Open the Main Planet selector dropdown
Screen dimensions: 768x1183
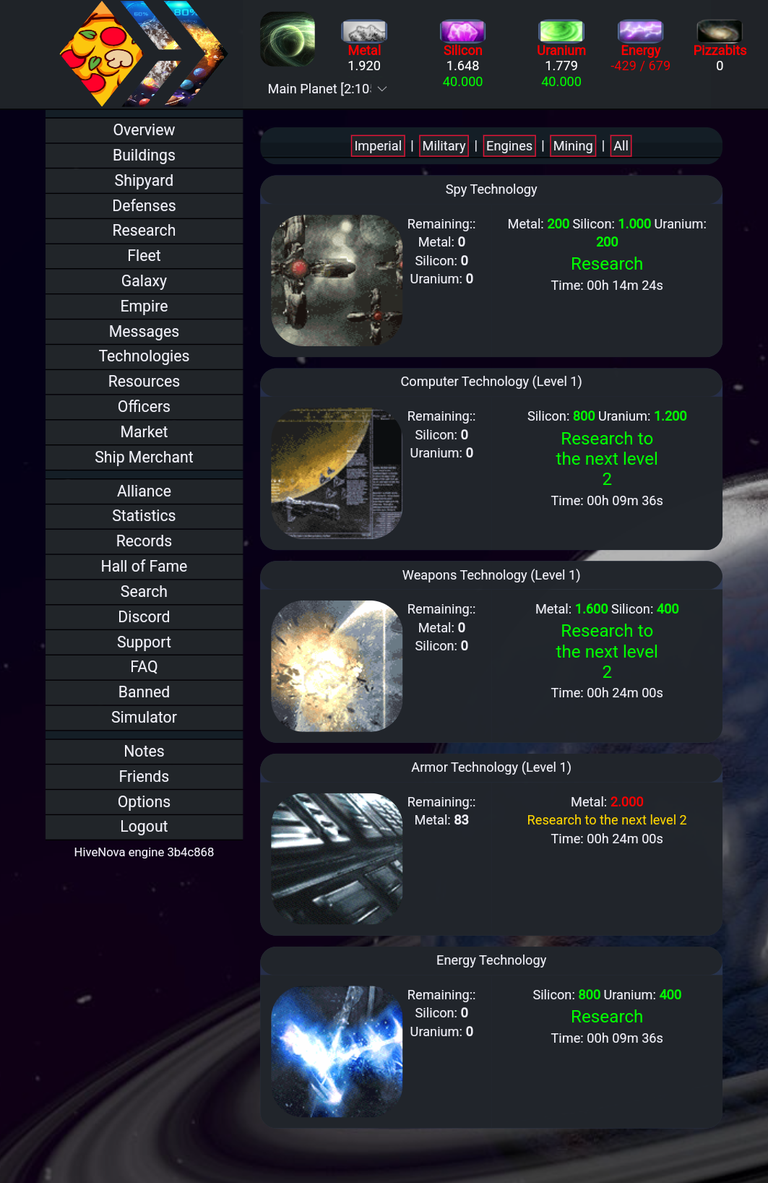point(327,89)
